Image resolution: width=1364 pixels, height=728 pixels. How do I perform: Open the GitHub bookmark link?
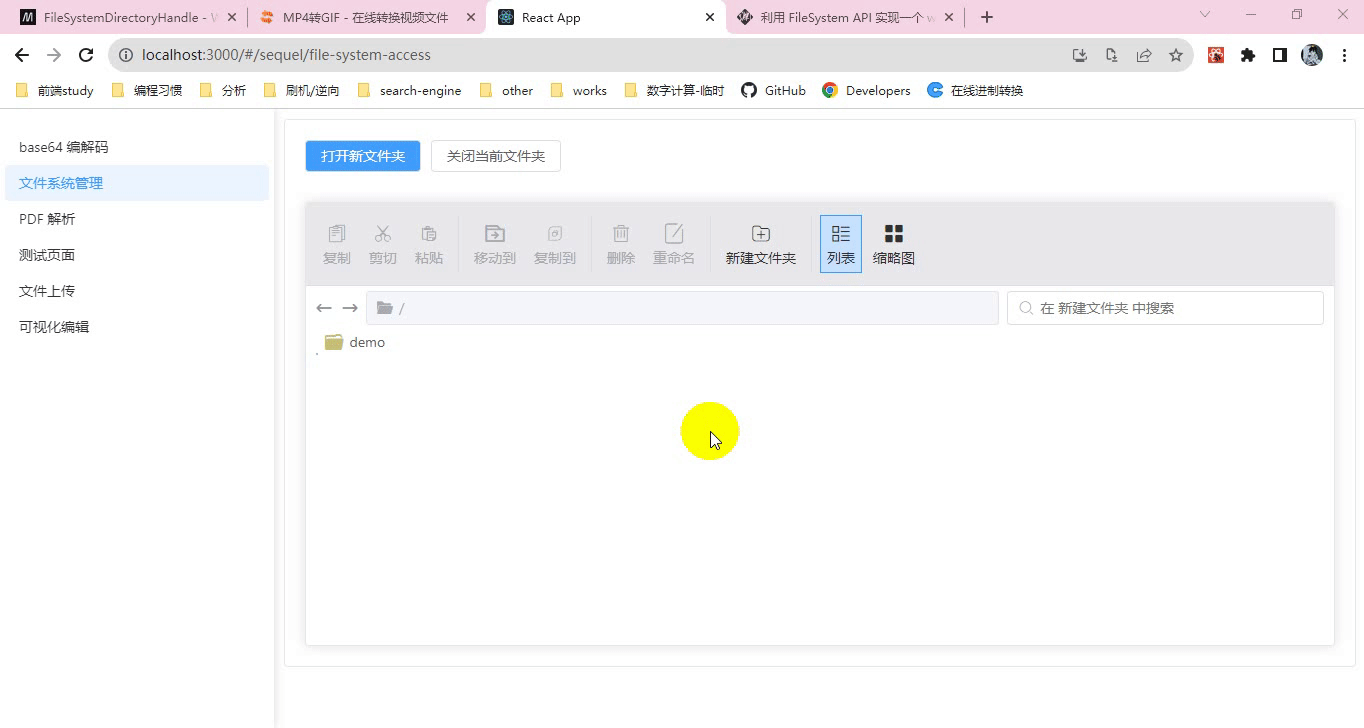[773, 90]
